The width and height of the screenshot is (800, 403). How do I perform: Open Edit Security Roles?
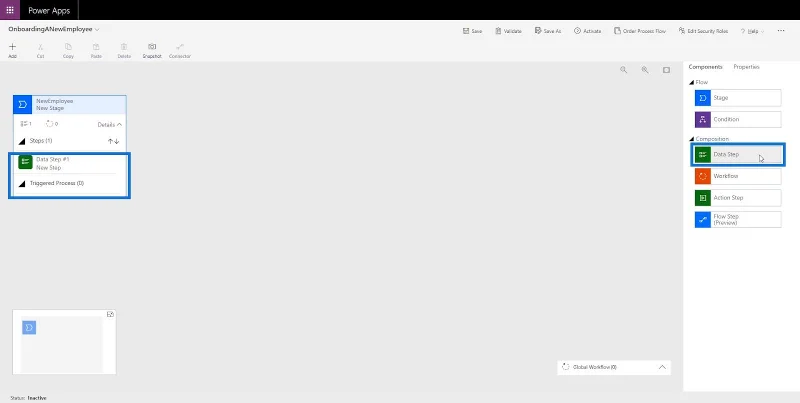pyautogui.click(x=703, y=31)
